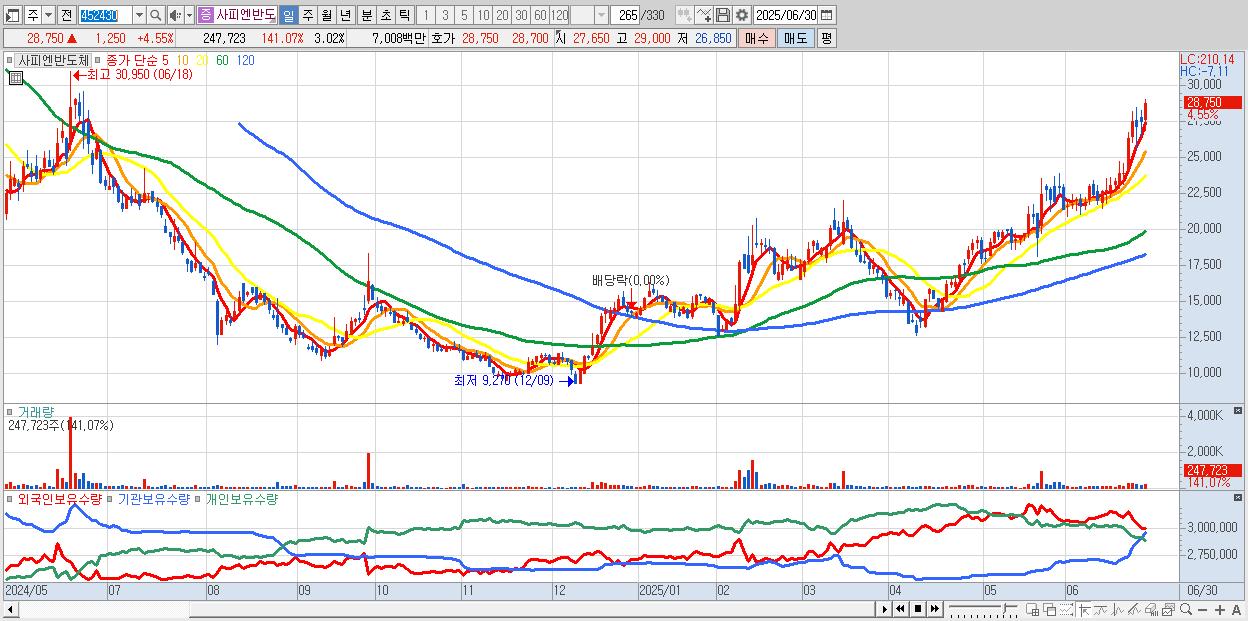This screenshot has height=621, width=1248.
Task: Click the purple 증 badge icon
Action: 206,15
